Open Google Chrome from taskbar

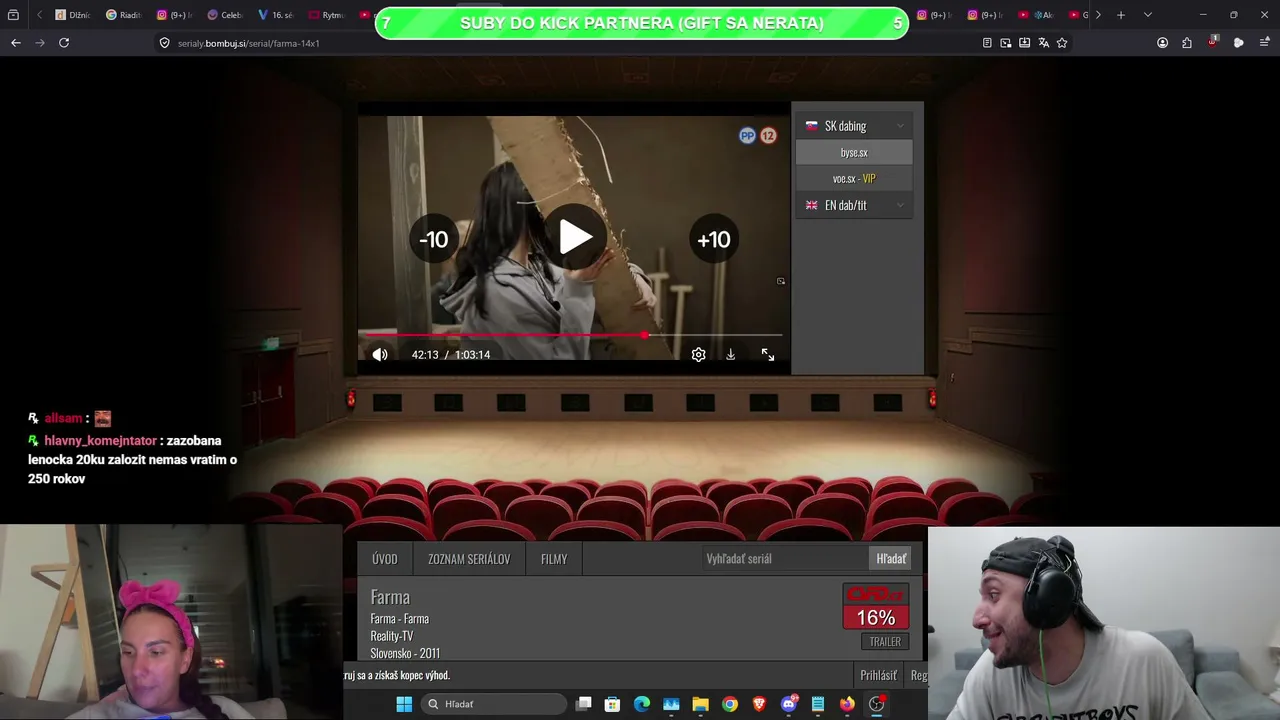(x=730, y=704)
